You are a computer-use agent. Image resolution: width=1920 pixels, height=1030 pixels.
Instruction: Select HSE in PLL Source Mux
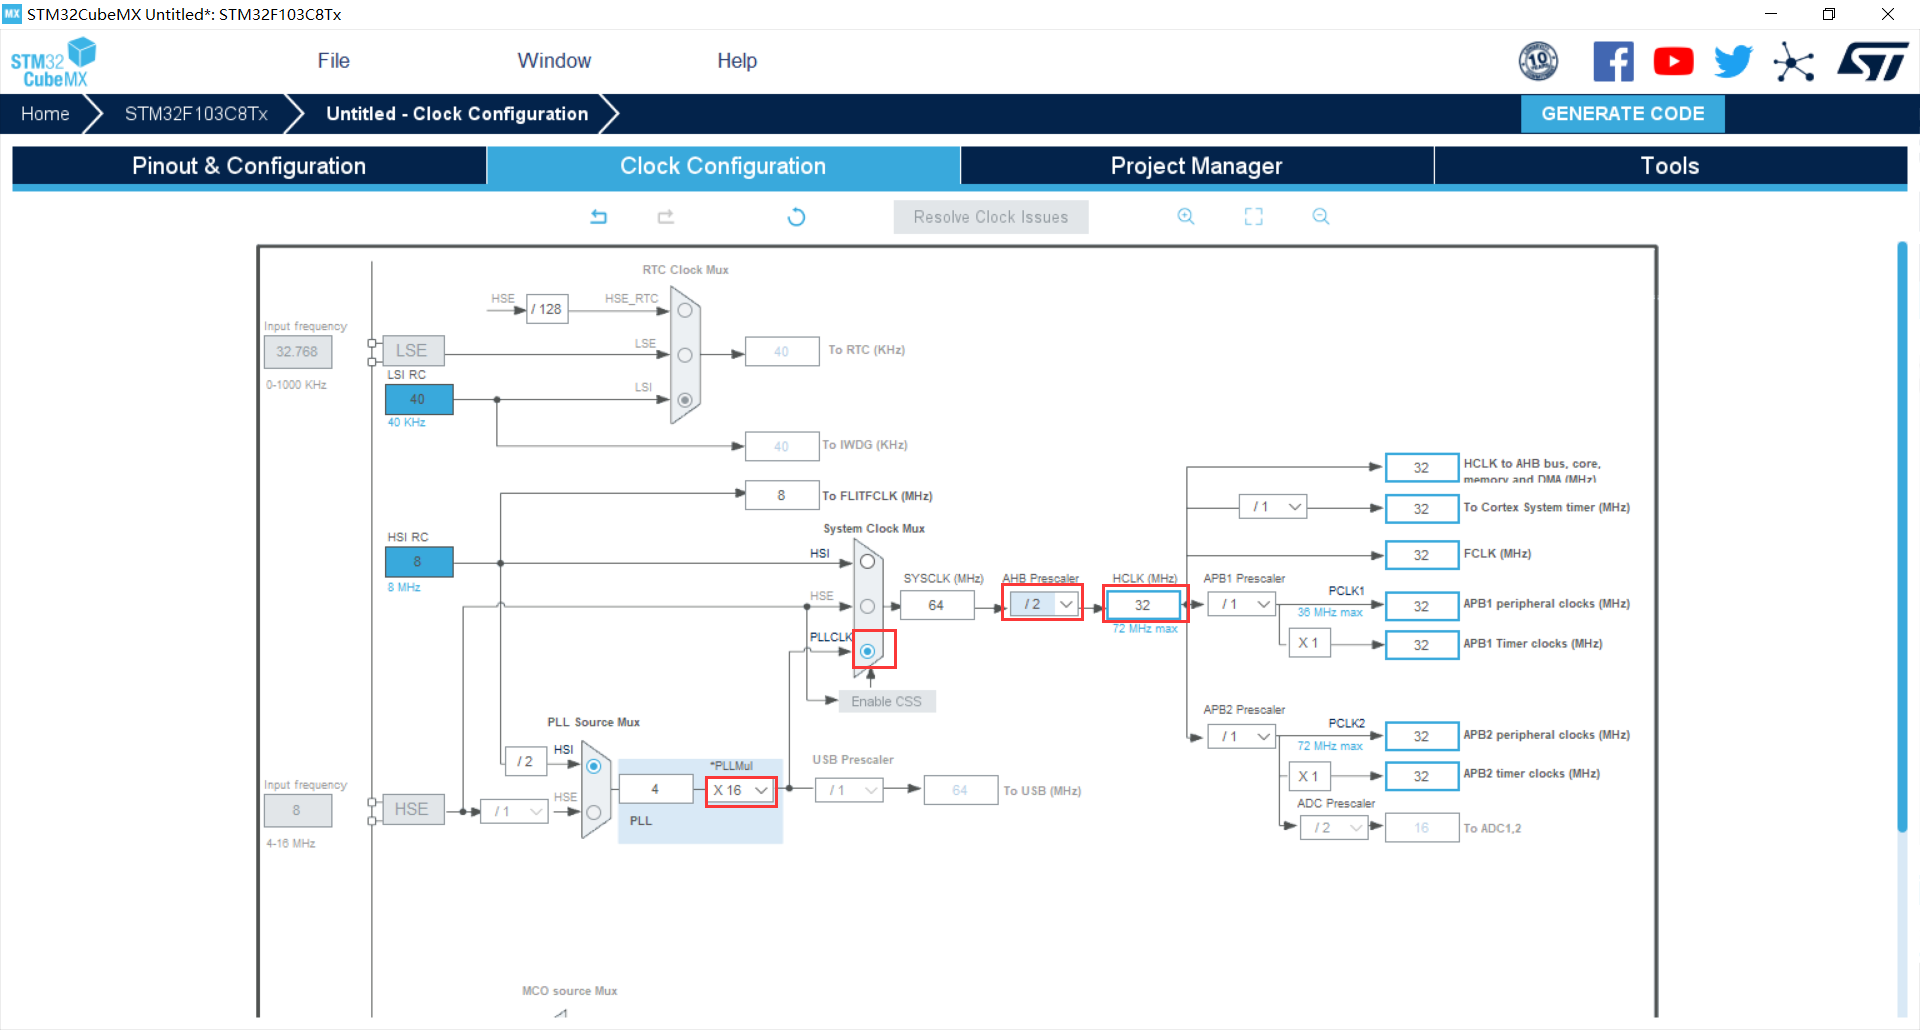(593, 812)
